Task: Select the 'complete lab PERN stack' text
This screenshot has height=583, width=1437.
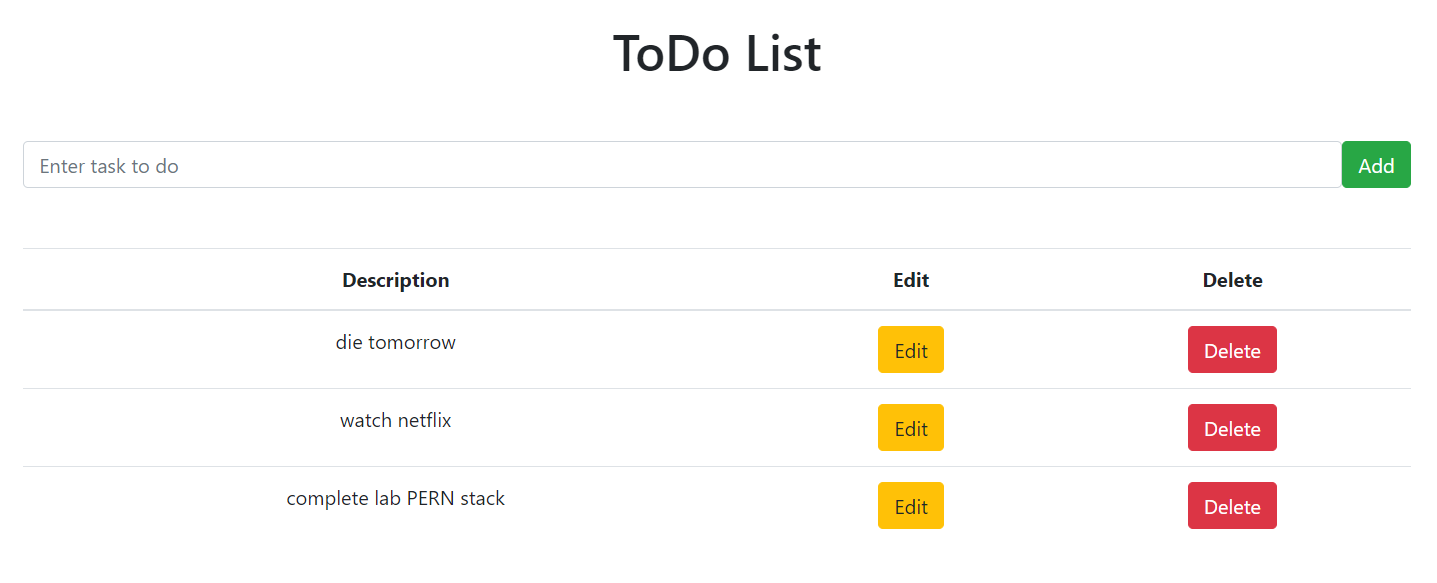Action: click(x=396, y=497)
